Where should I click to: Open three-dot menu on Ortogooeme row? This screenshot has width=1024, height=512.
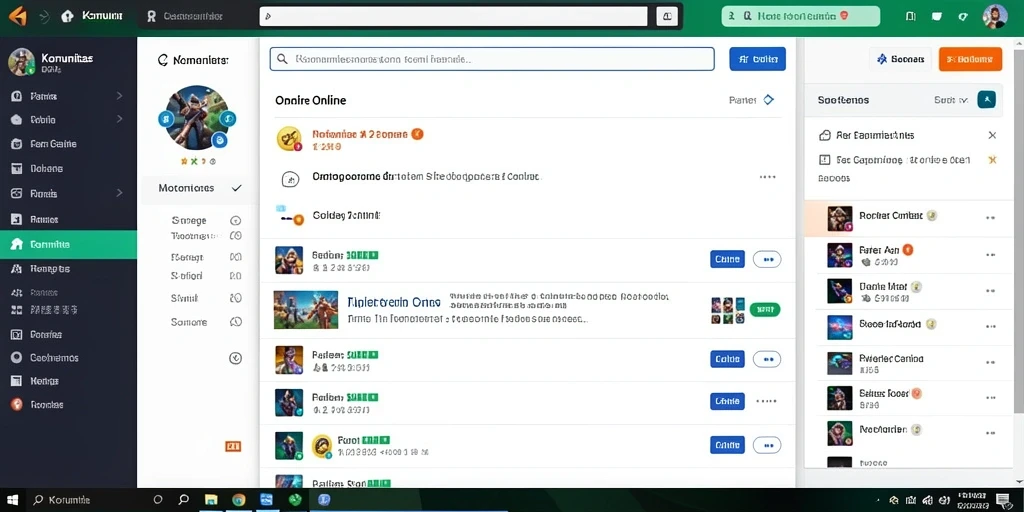point(767,177)
